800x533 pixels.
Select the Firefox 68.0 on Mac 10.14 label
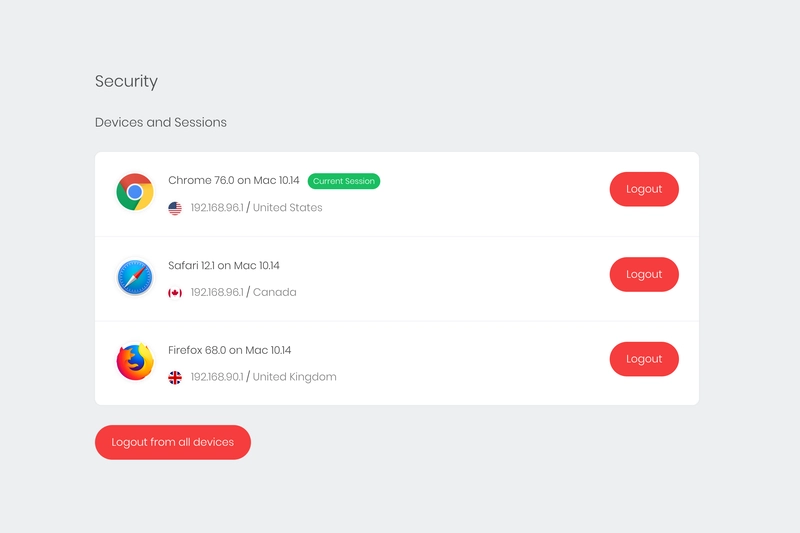pos(230,350)
